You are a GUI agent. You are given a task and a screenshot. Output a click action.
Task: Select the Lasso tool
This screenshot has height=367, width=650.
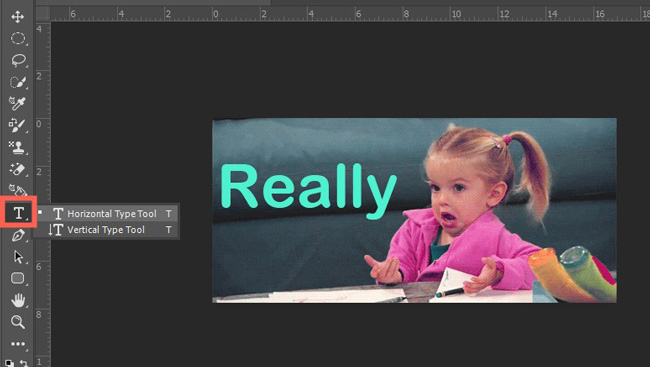coord(18,61)
